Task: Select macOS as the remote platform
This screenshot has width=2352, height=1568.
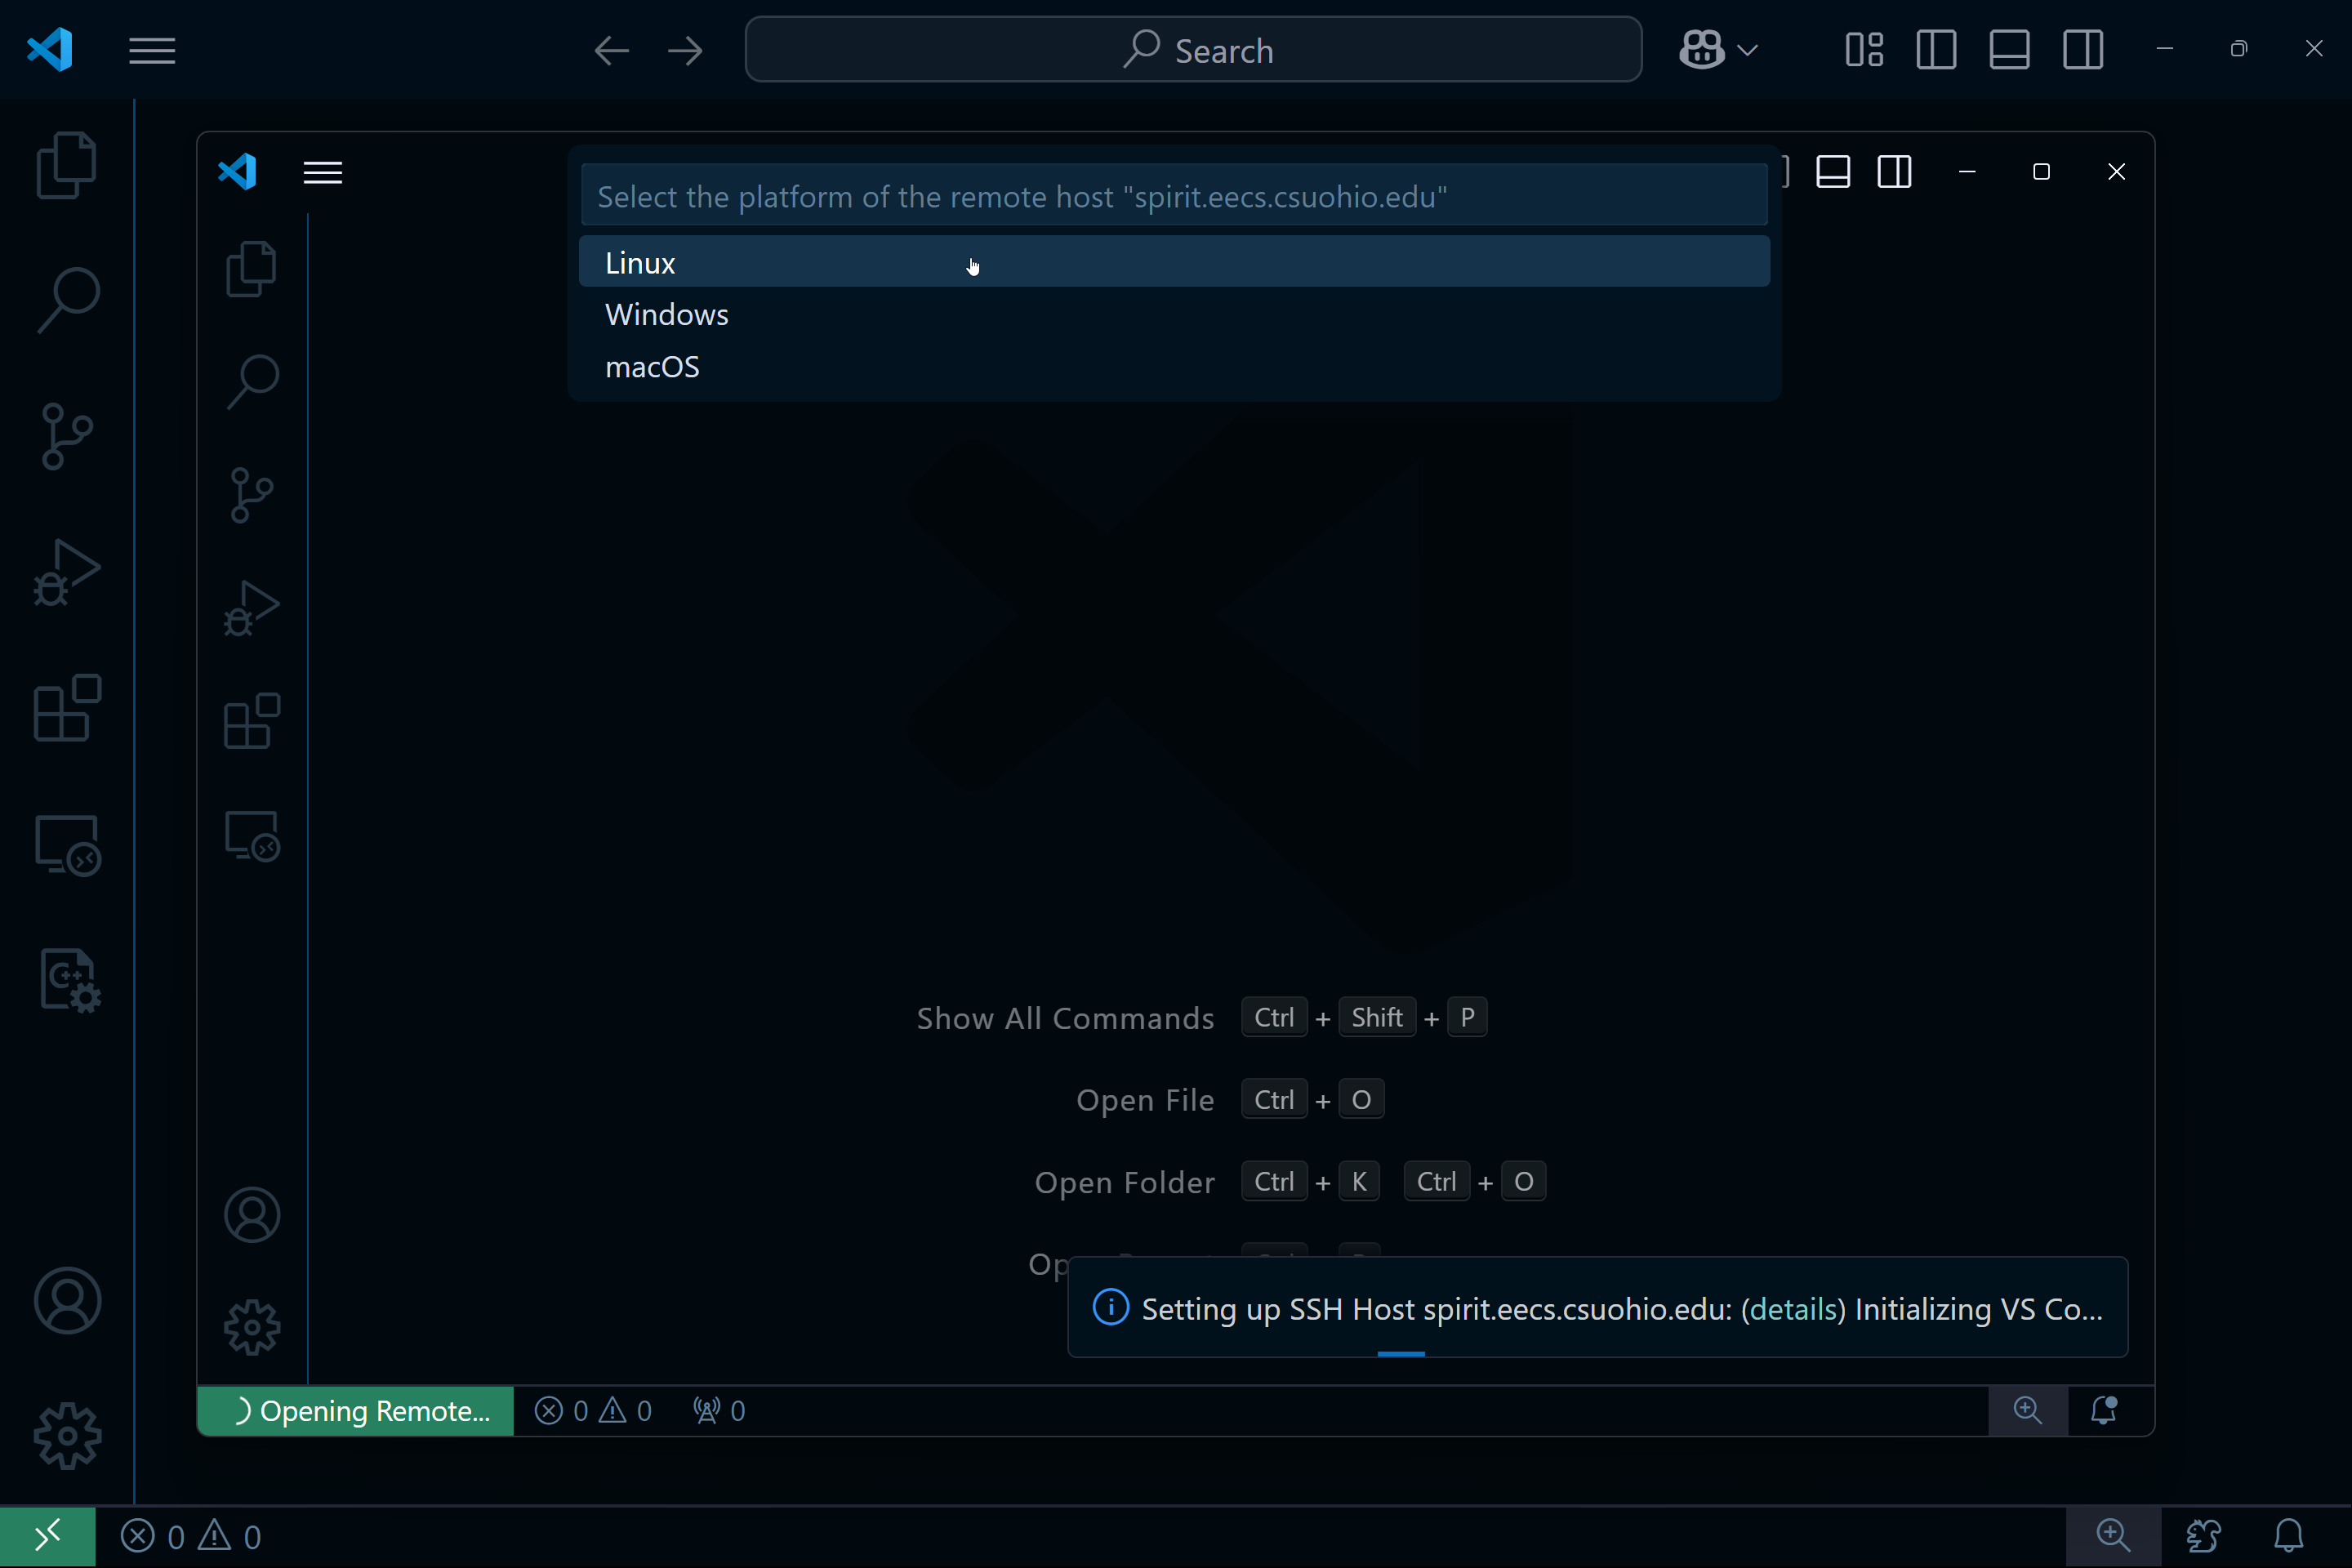Action: (x=1174, y=366)
